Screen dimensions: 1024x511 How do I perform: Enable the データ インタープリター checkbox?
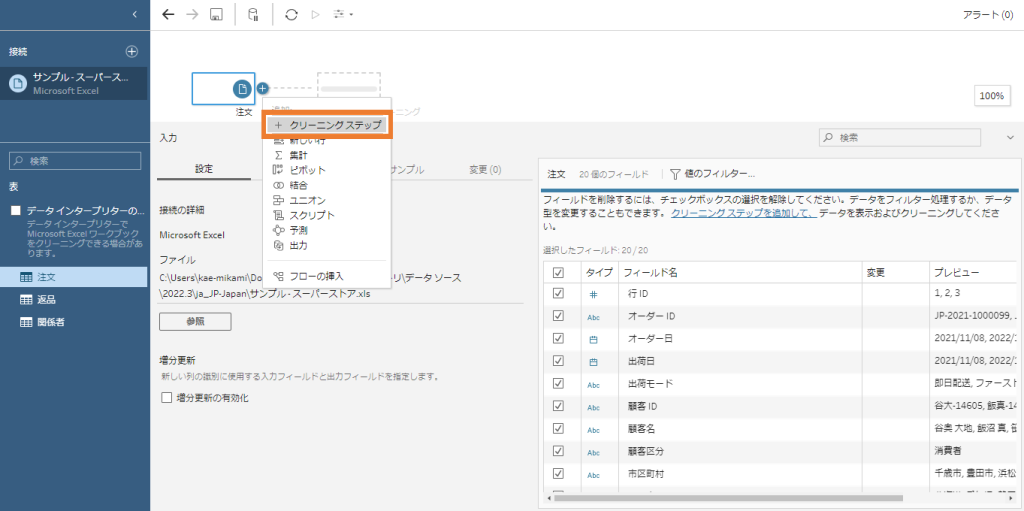point(16,211)
